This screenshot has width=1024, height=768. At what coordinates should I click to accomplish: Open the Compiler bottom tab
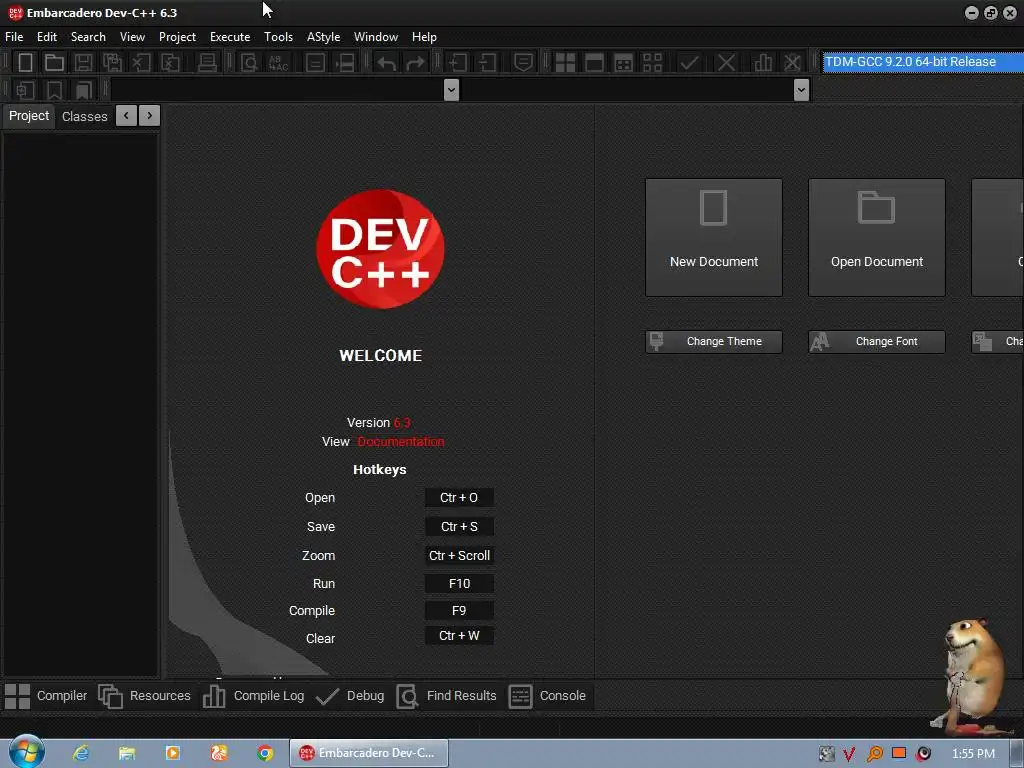[x=46, y=696]
